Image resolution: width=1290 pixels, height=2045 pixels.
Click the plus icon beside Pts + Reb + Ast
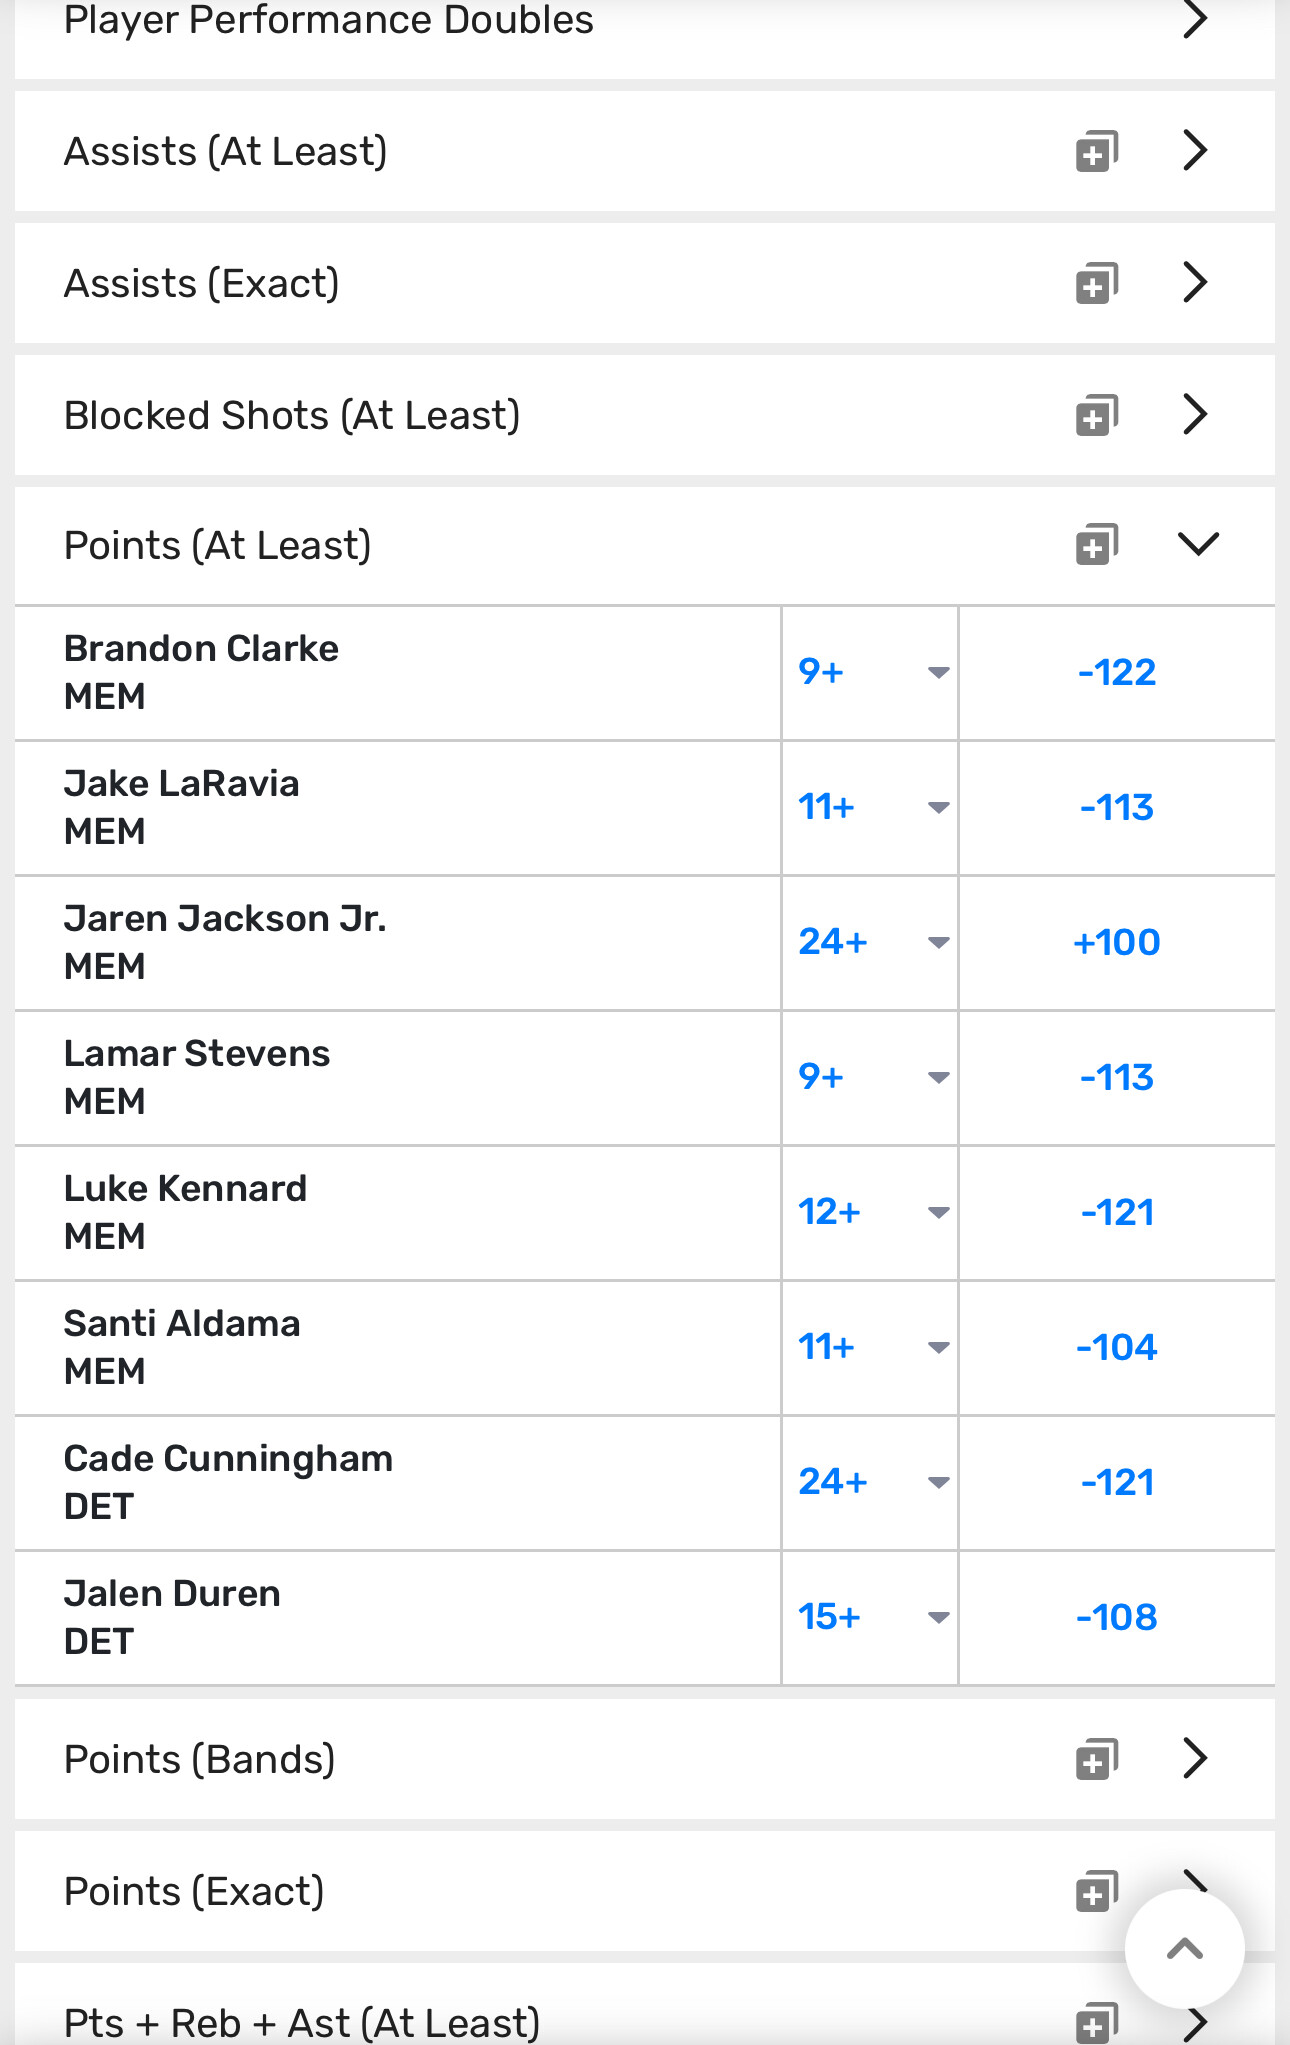(x=1096, y=2023)
